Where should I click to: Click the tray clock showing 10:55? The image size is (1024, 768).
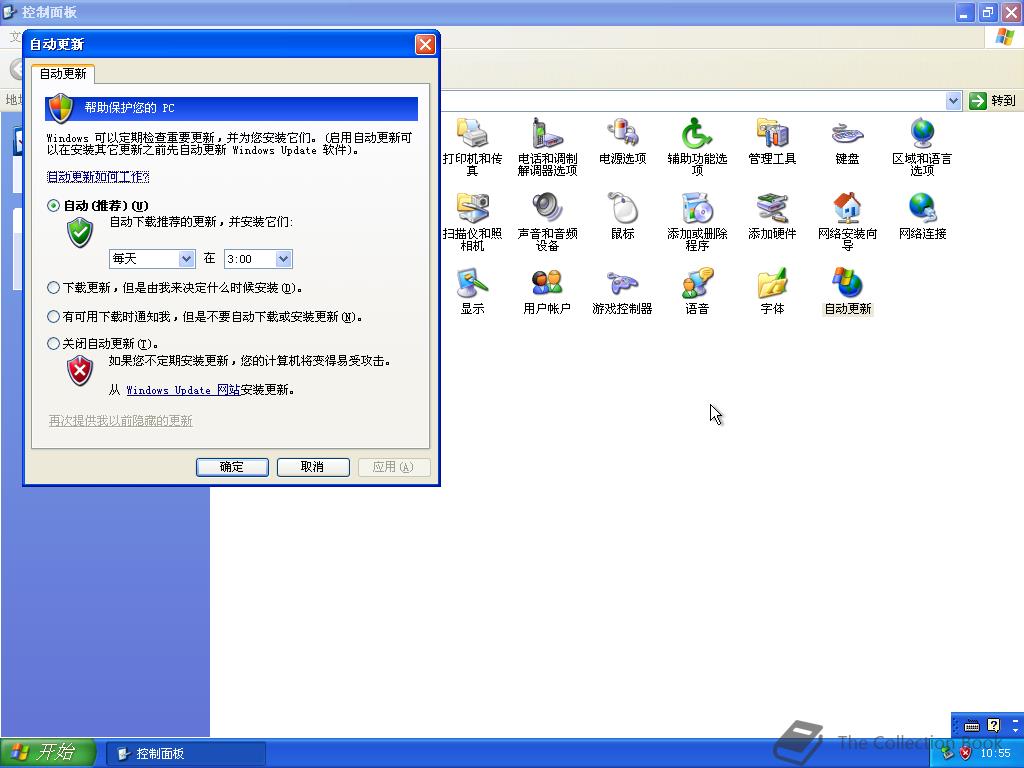pos(995,754)
